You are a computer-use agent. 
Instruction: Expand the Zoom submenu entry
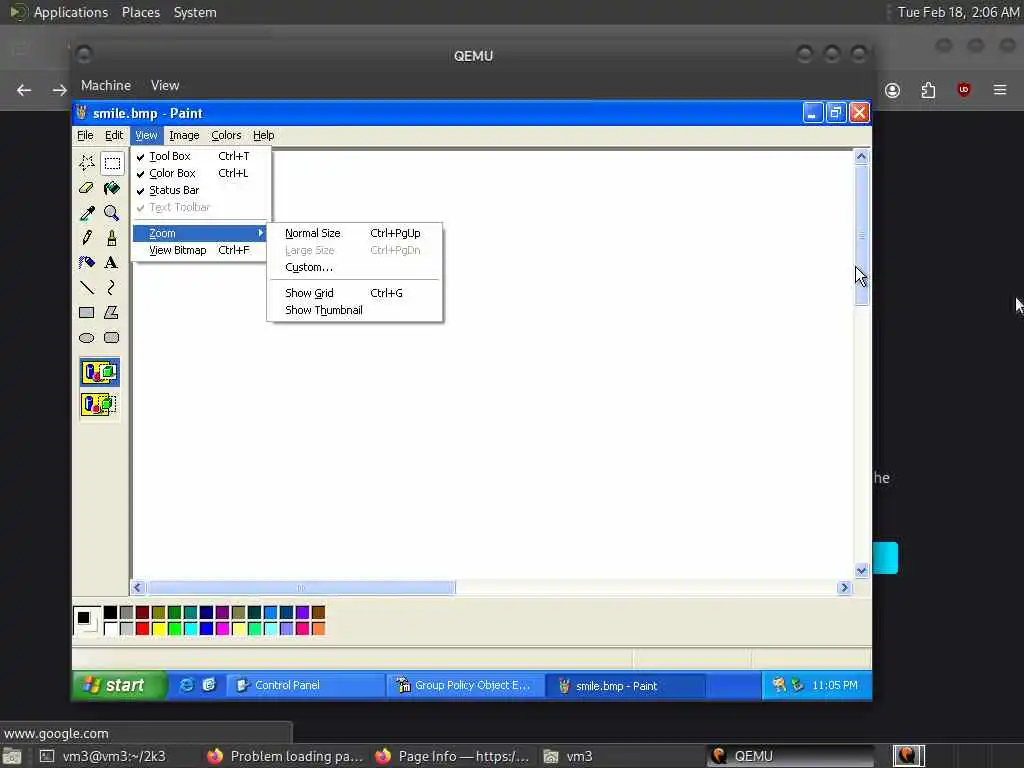point(200,233)
